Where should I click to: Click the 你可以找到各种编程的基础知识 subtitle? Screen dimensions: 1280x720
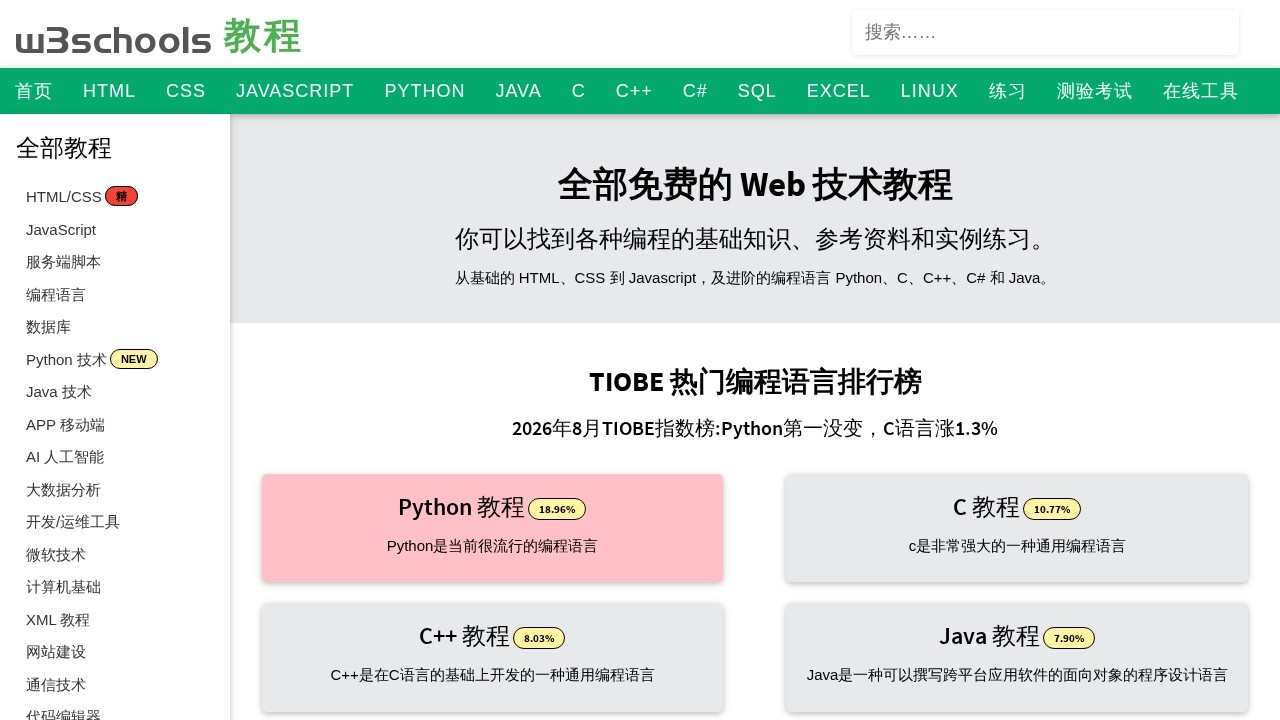[755, 239]
